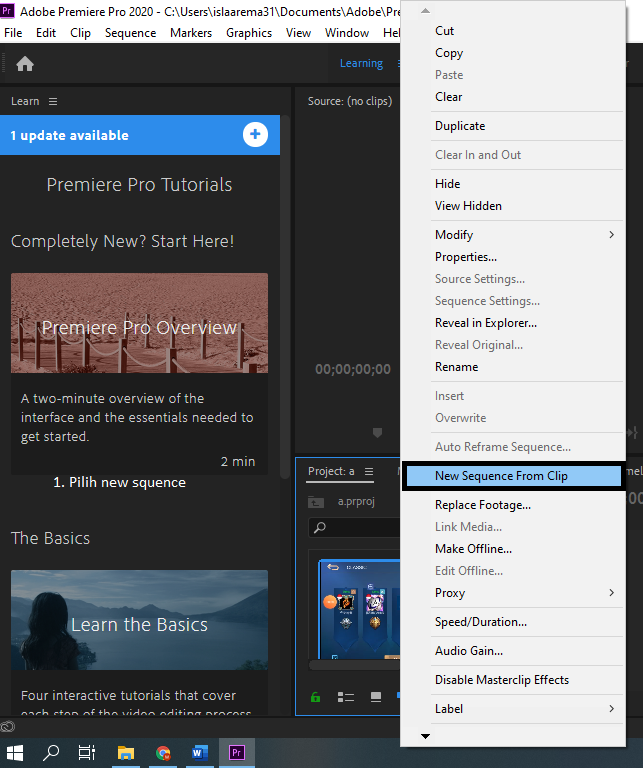
Task: Open Google Chrome from the taskbar
Action: (x=163, y=753)
